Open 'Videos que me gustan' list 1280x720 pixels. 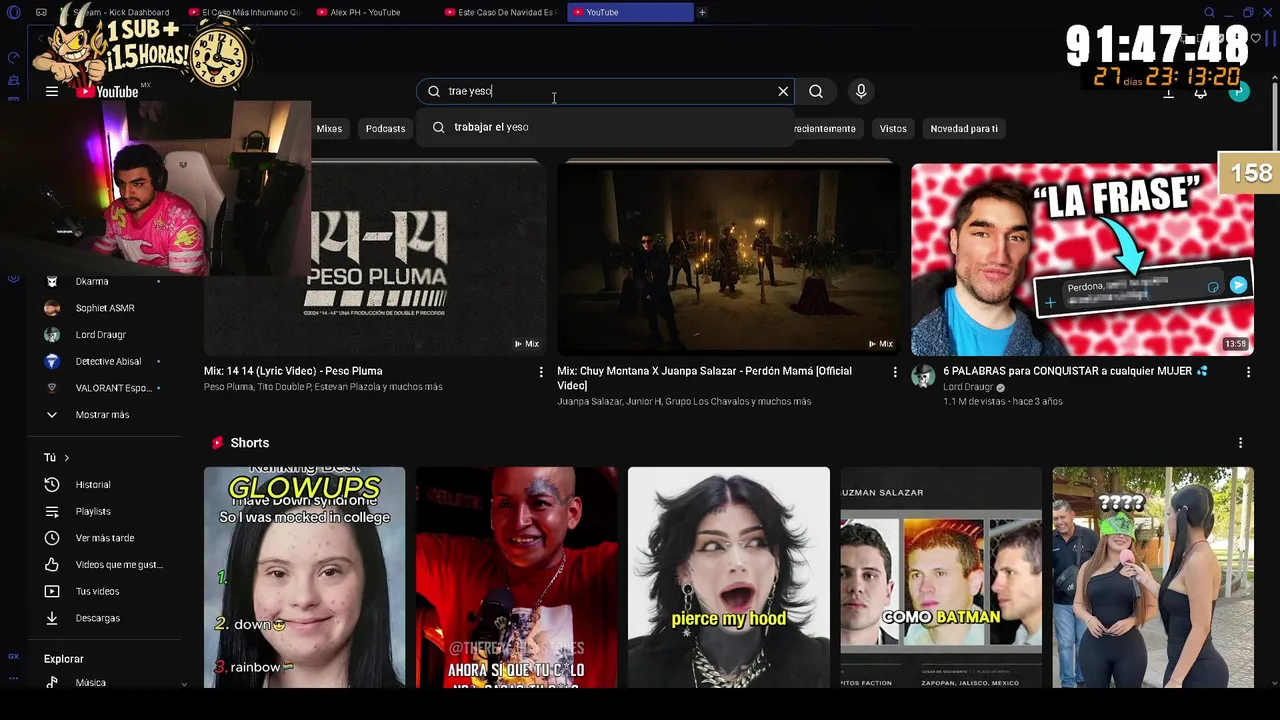point(105,565)
